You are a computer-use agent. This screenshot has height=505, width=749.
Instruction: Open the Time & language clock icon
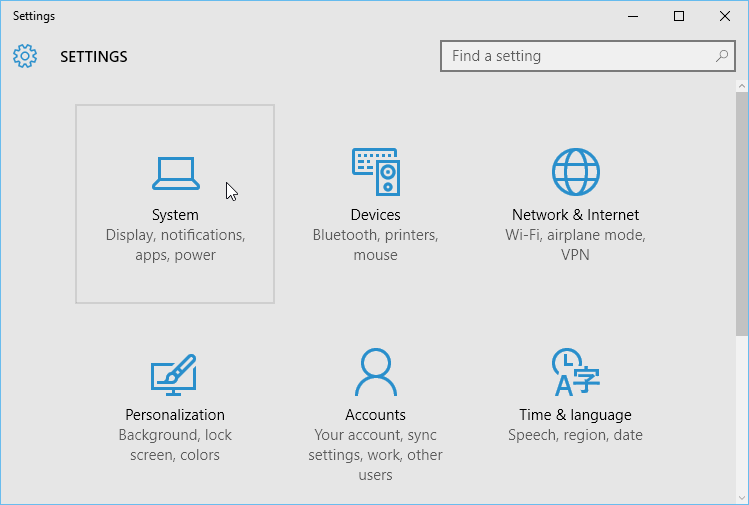576,372
